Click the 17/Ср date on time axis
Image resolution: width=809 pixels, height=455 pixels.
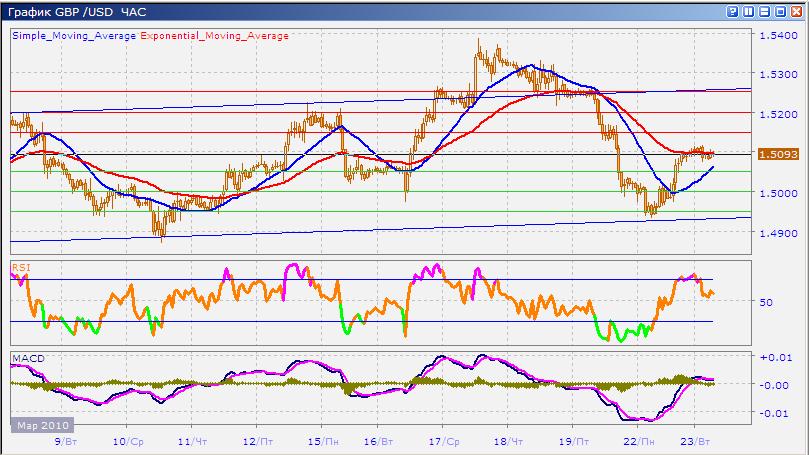443,440
